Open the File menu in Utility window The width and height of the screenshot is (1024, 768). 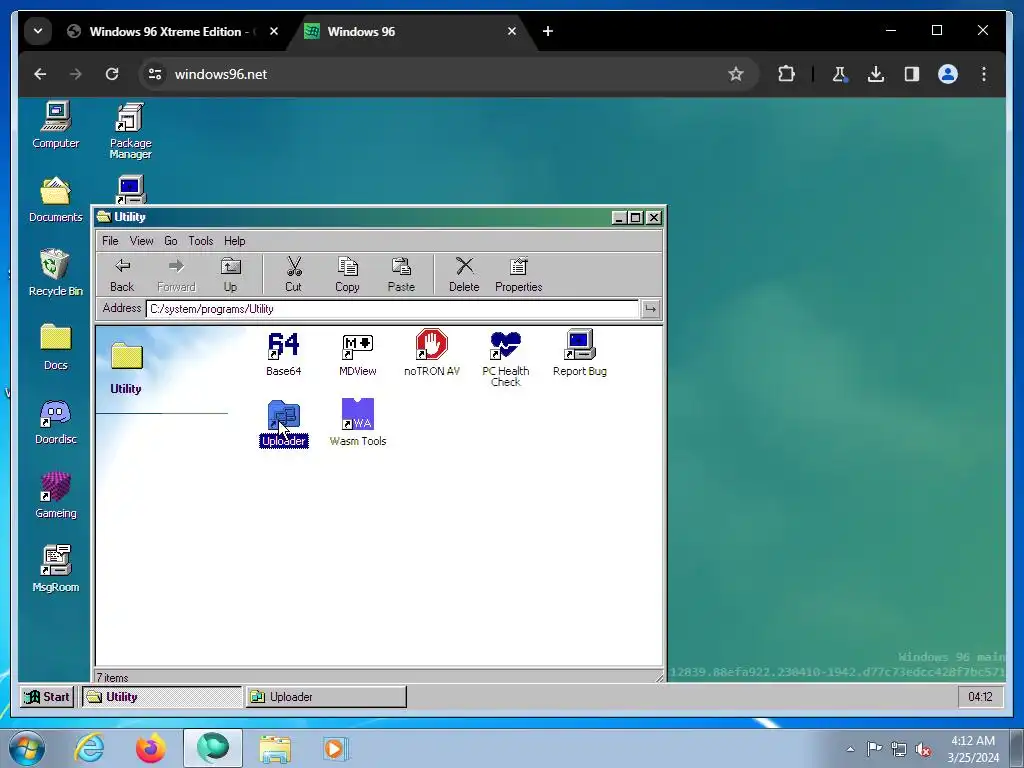tap(110, 241)
